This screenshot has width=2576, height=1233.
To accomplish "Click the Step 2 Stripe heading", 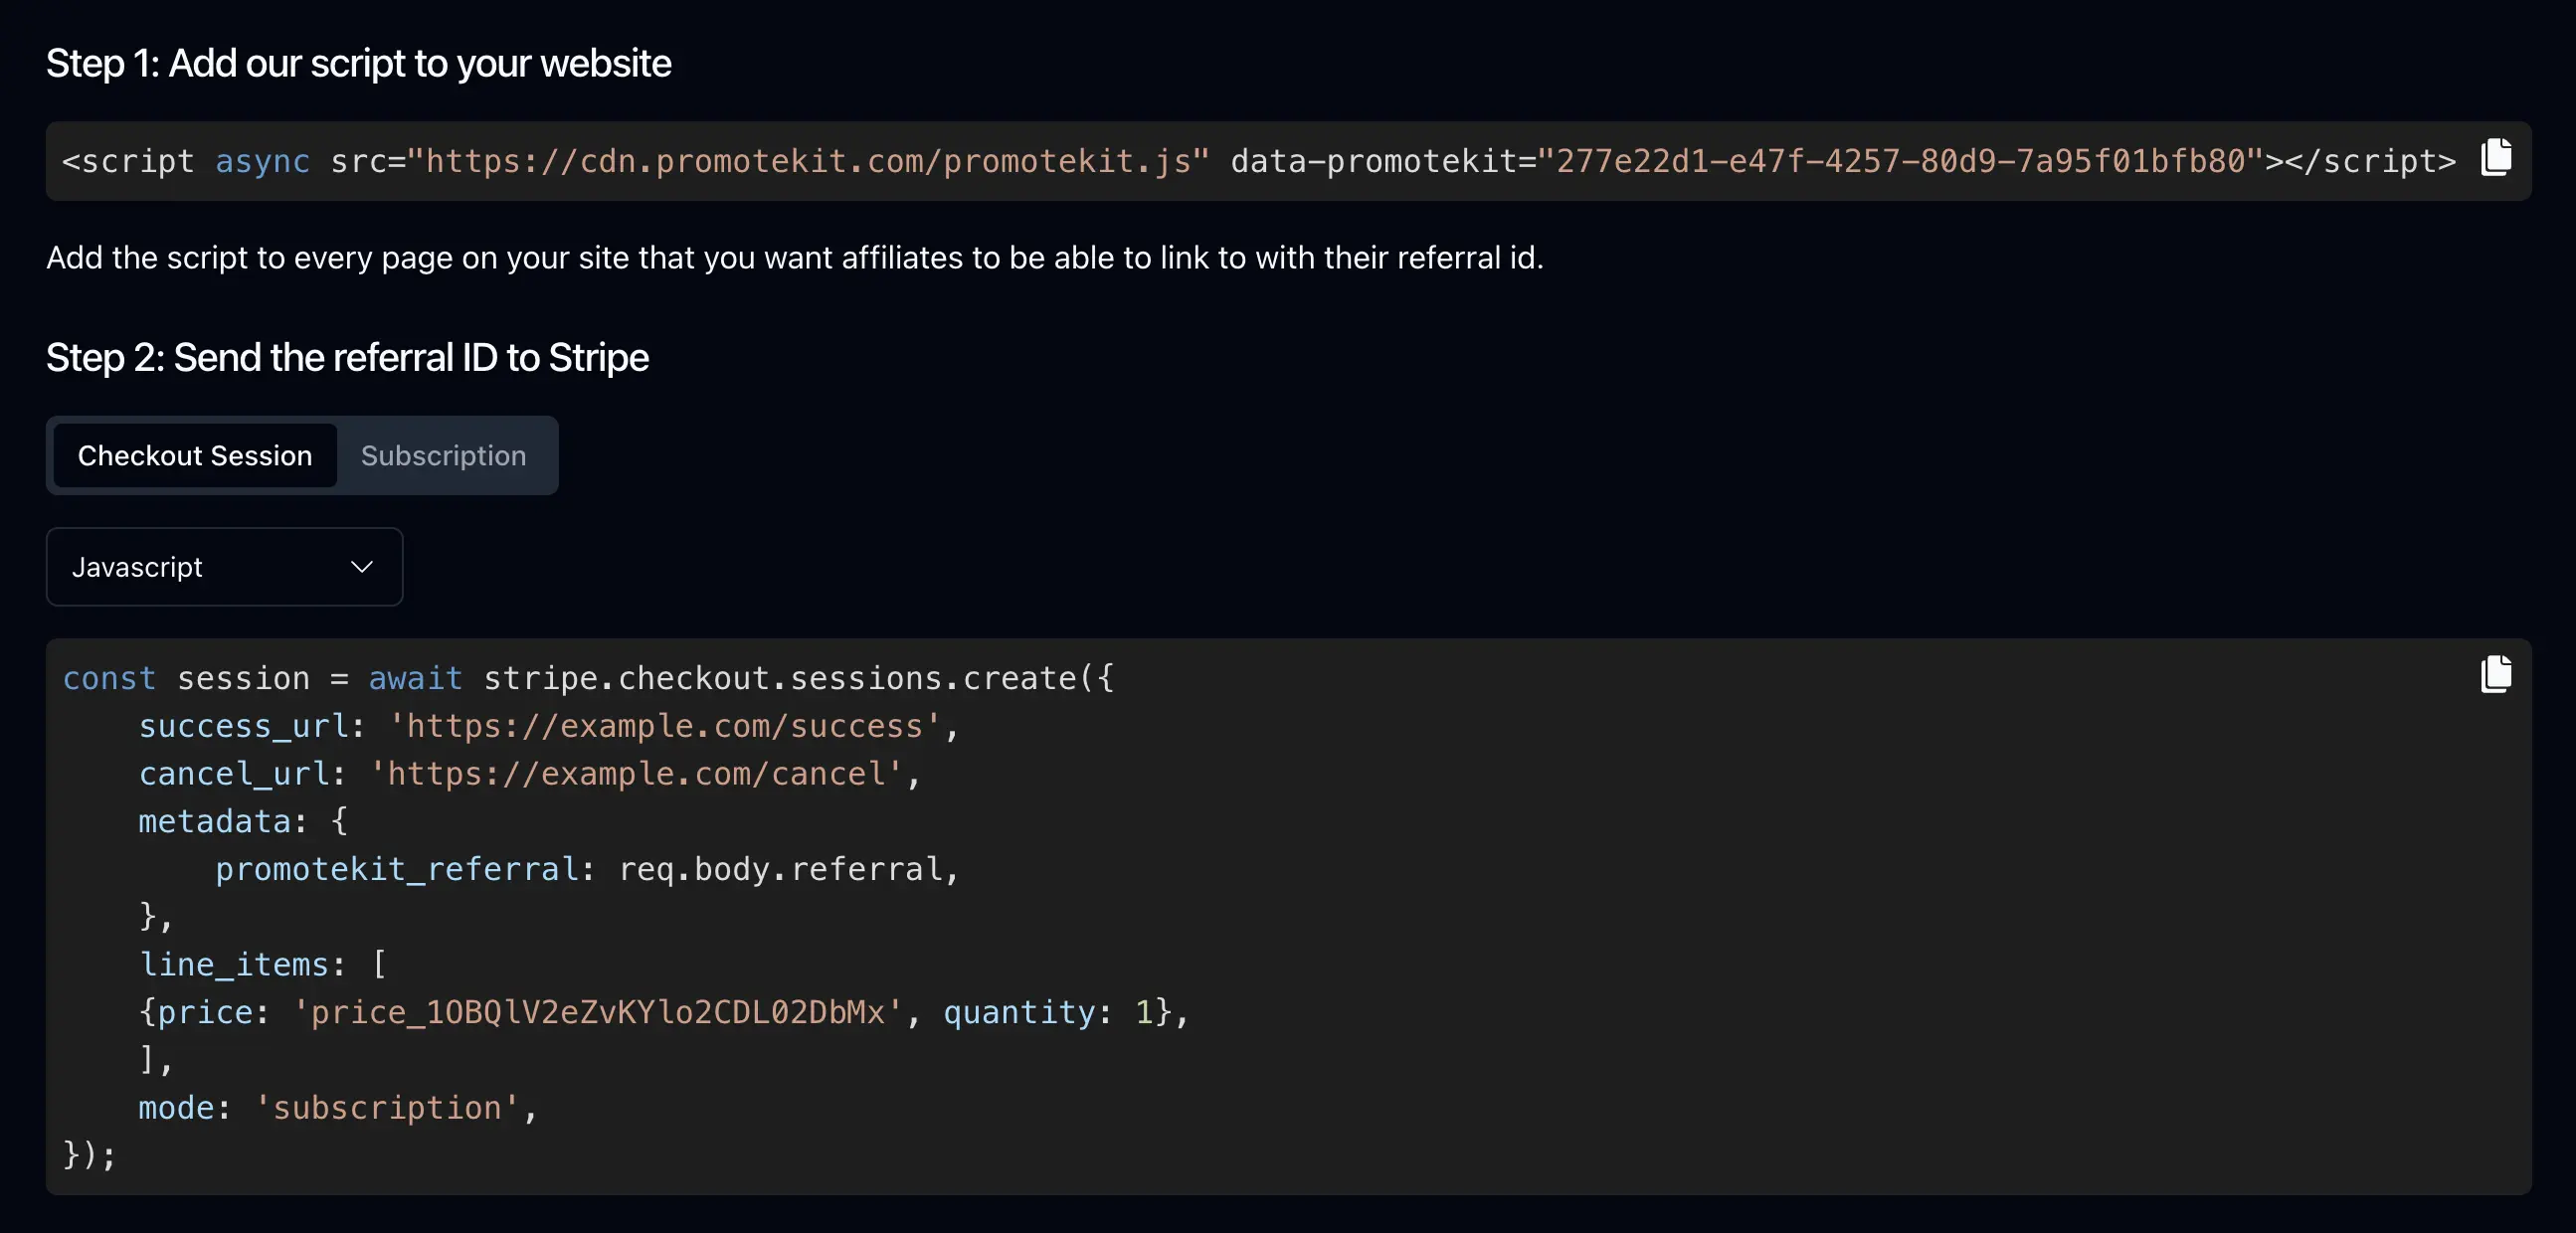I will tap(347, 358).
